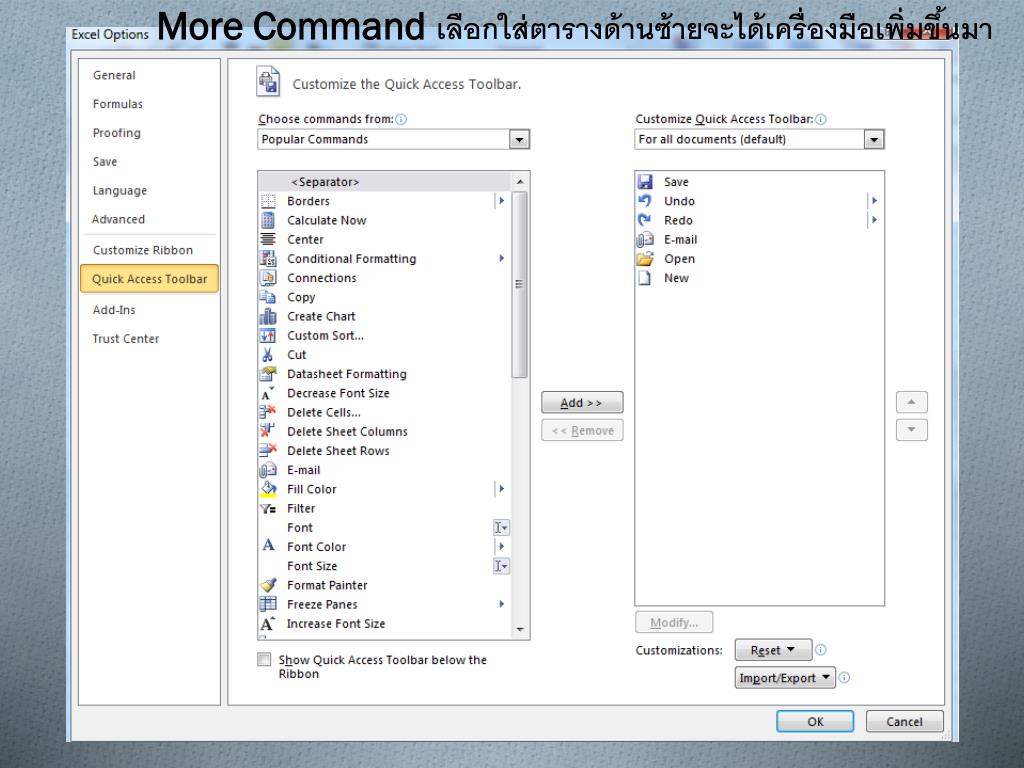Select the Borders command icon
Image resolution: width=1024 pixels, height=768 pixels.
click(268, 201)
